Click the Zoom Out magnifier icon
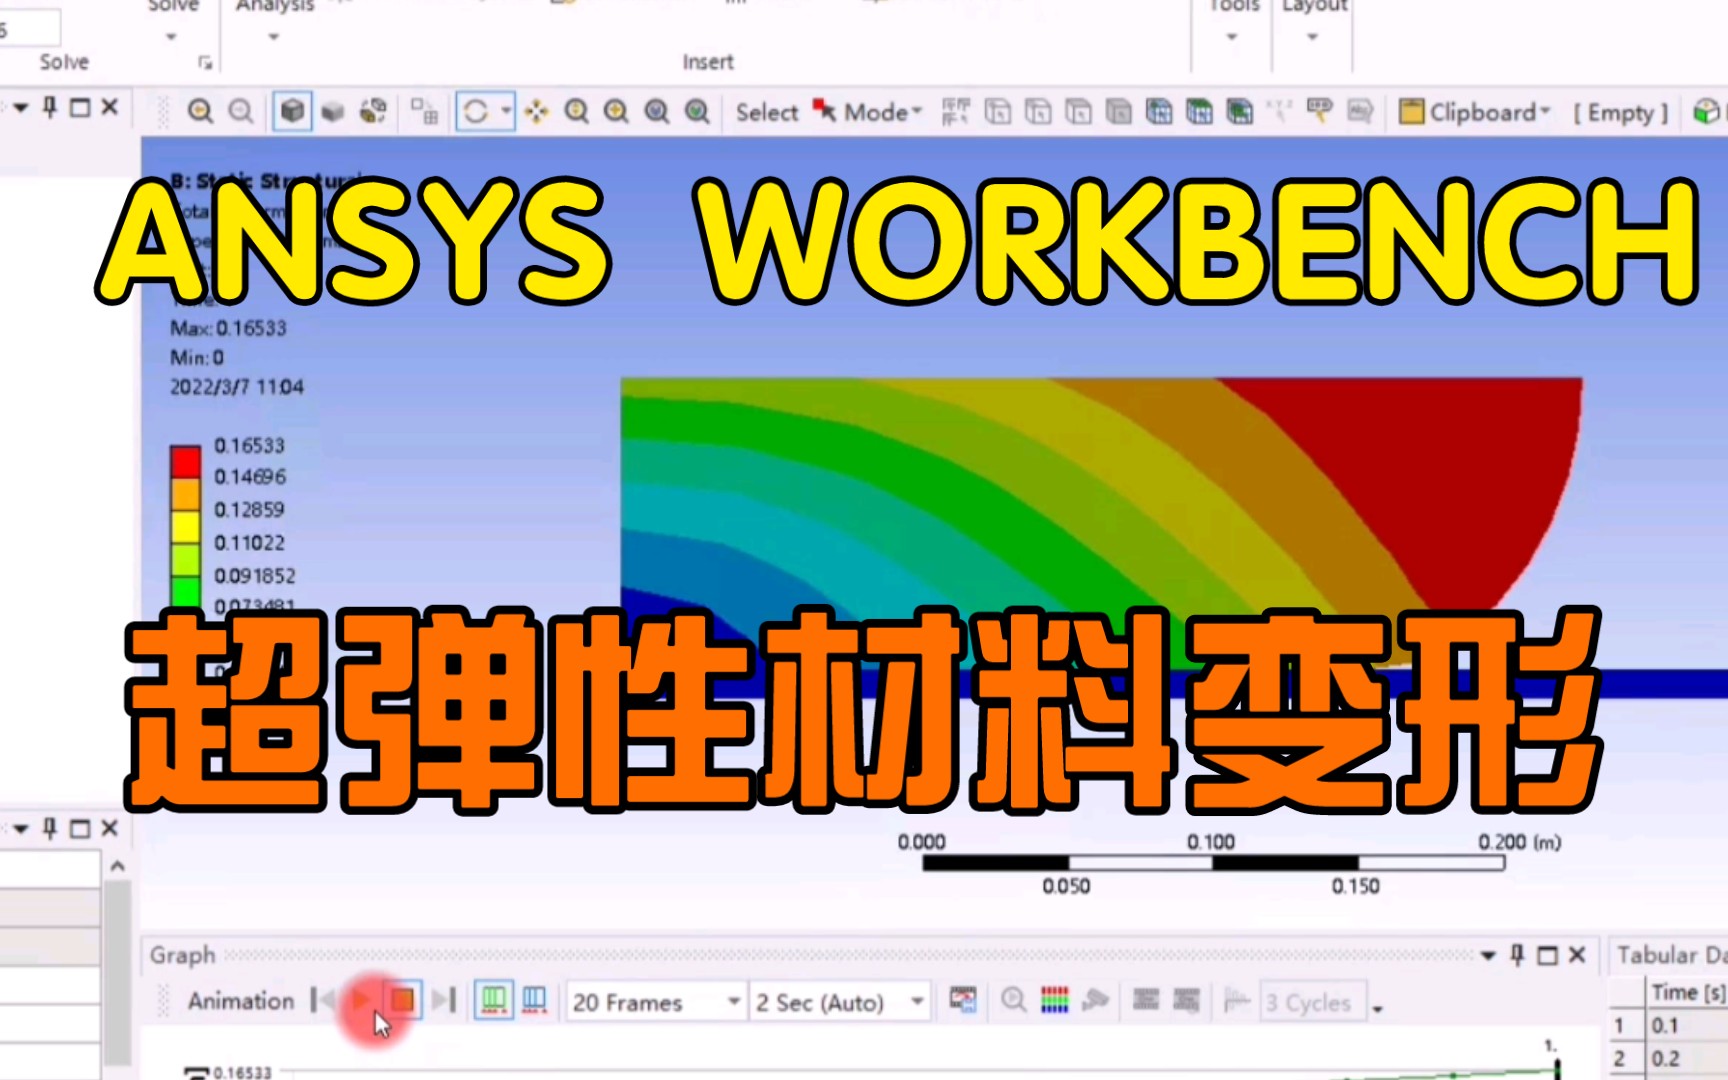Image resolution: width=1728 pixels, height=1080 pixels. click(x=240, y=111)
